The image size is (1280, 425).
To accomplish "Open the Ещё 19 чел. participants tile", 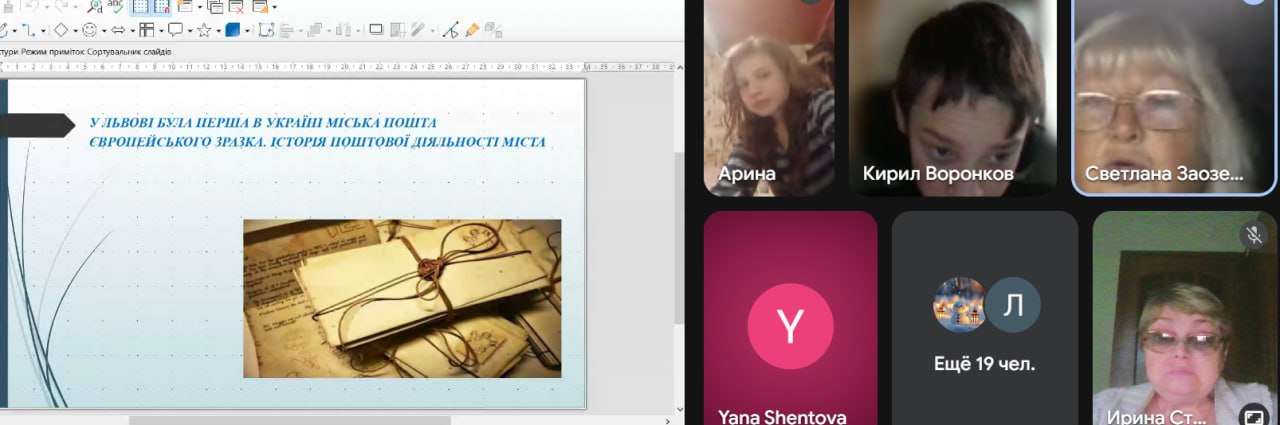I will [x=985, y=318].
